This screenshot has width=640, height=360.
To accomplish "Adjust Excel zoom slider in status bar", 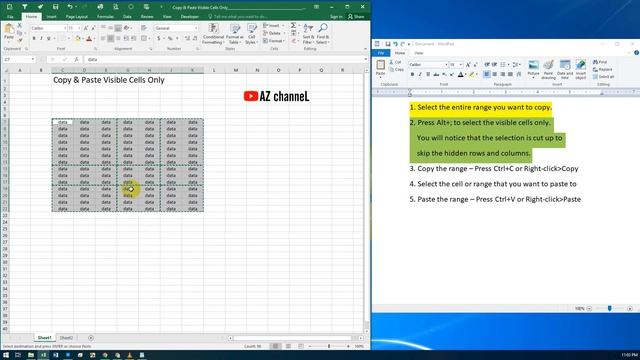I will (x=329, y=346).
